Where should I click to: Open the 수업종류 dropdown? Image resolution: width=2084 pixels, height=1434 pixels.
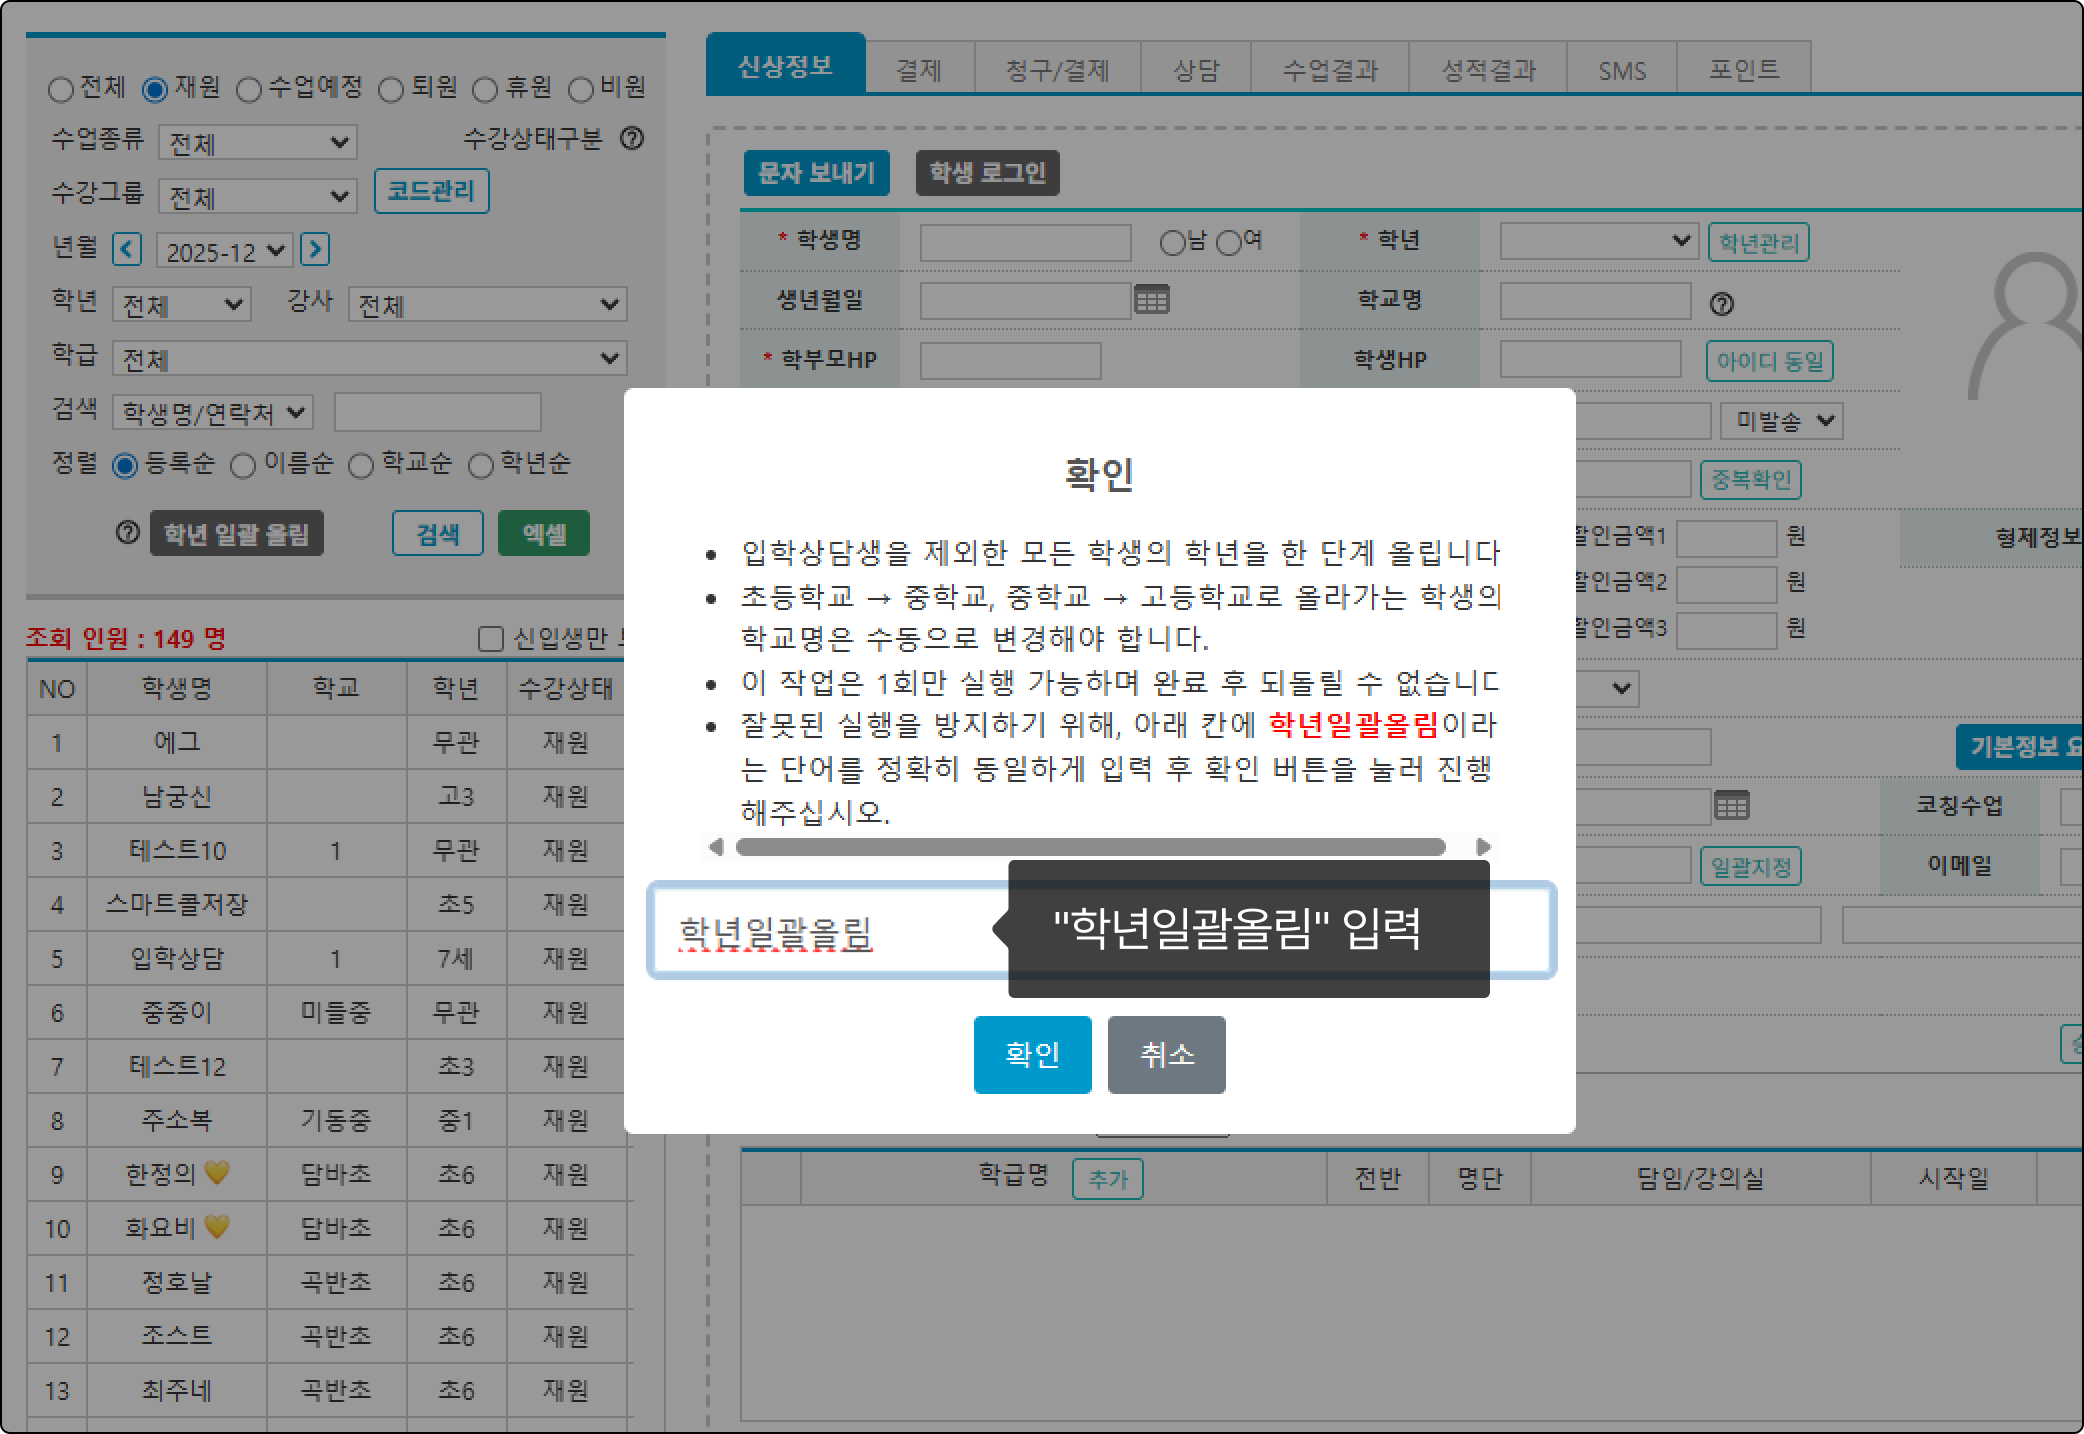click(x=257, y=143)
